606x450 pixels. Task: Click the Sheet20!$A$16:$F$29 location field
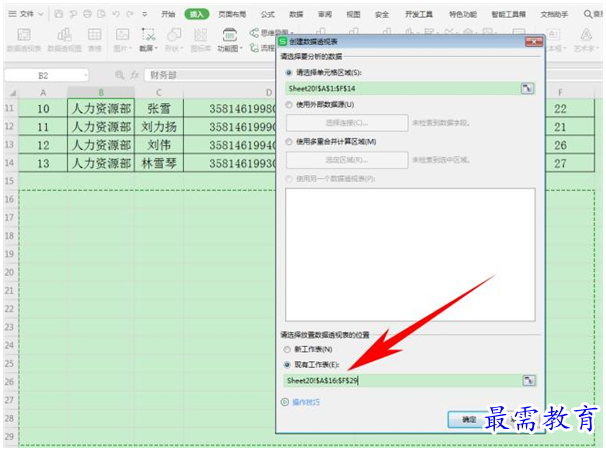pyautogui.click(x=402, y=381)
